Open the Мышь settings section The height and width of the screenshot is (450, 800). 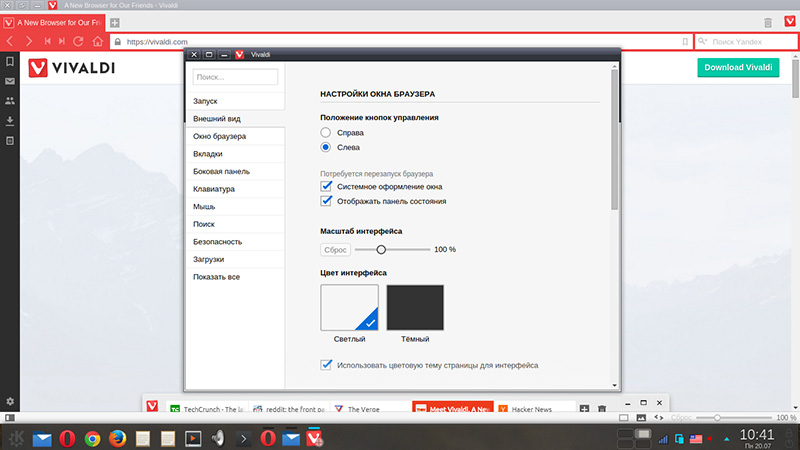click(235, 207)
